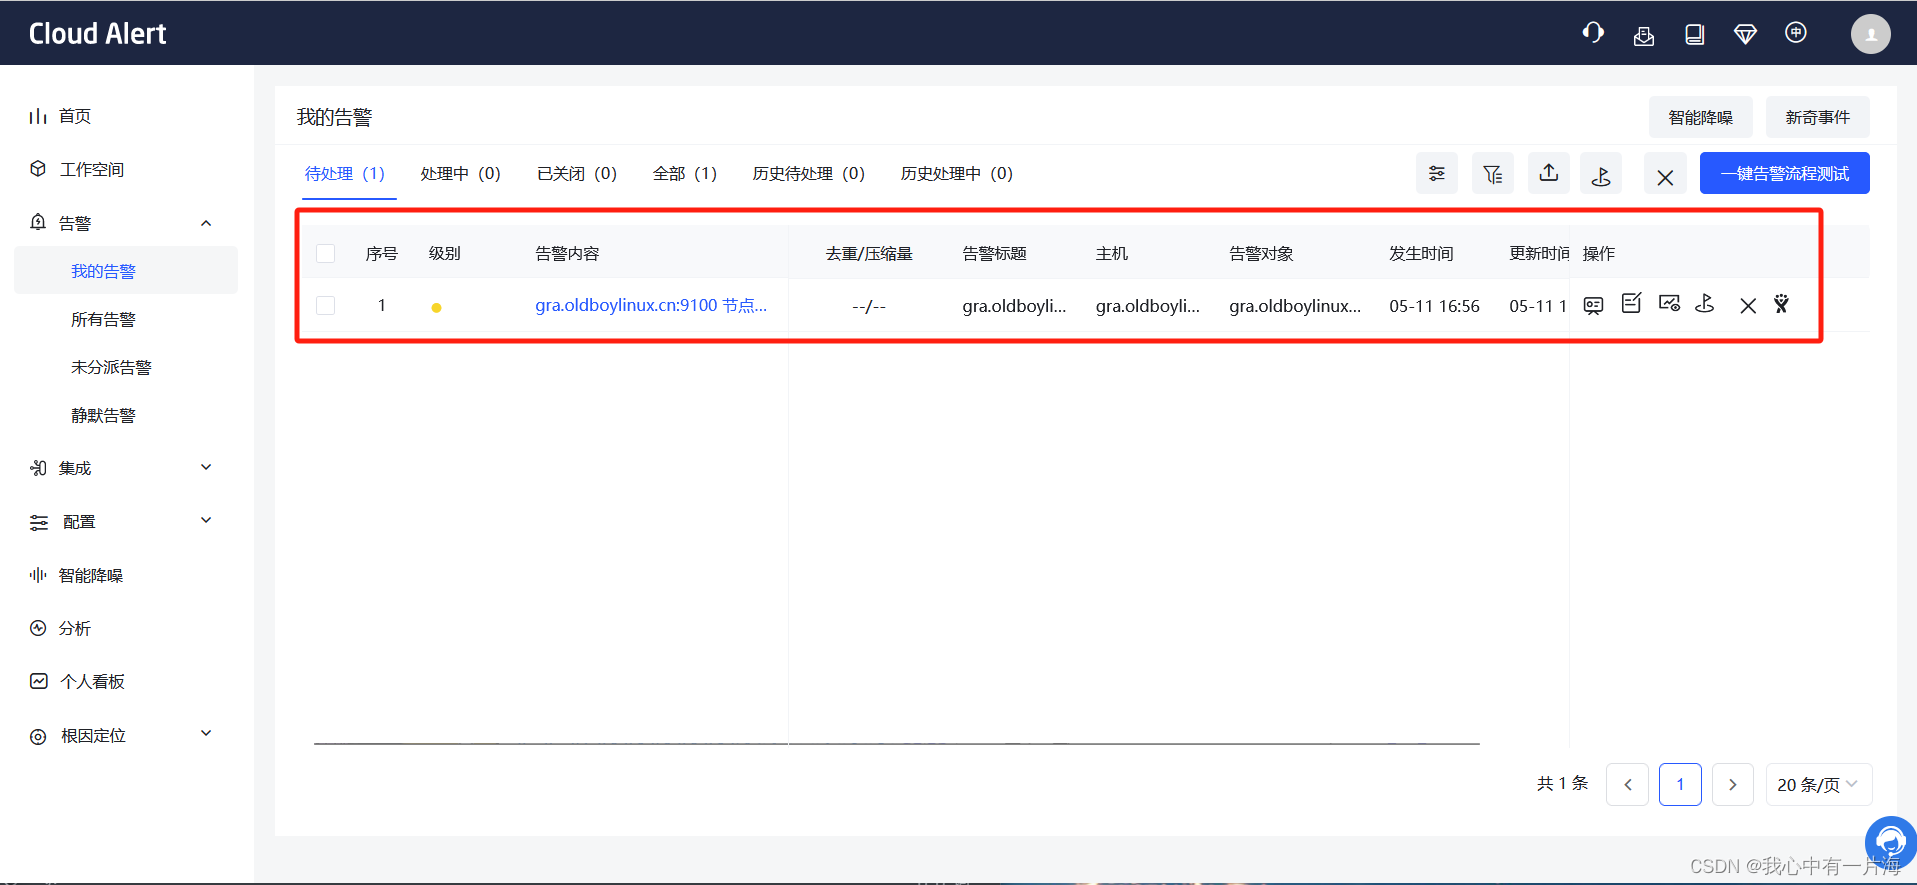This screenshot has height=885, width=1917.
Task: Open 我的告警 in sidebar
Action: [126, 271]
